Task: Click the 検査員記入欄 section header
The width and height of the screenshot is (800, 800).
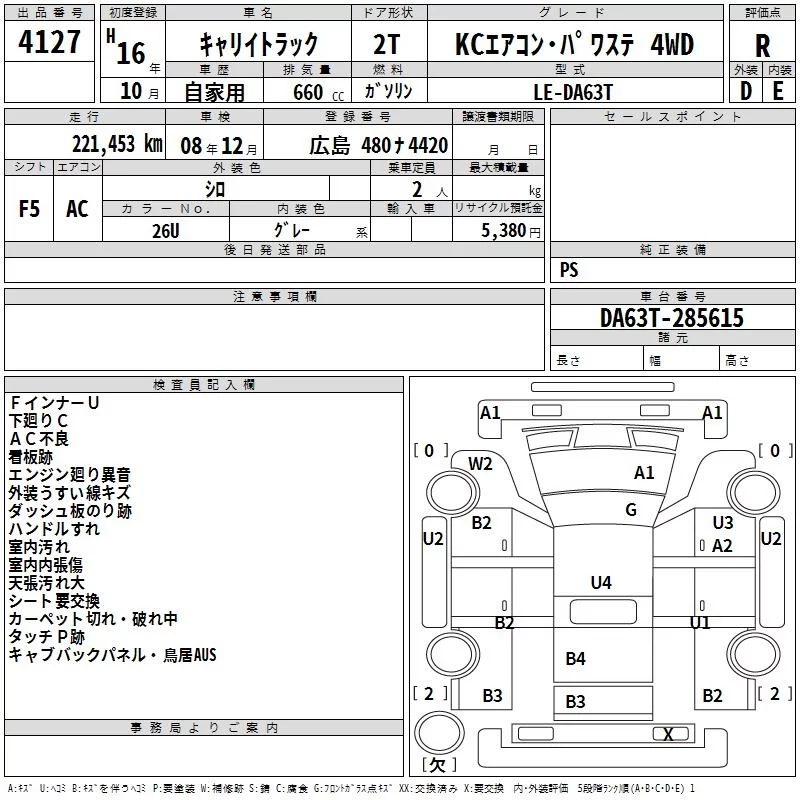Action: pyautogui.click(x=204, y=385)
